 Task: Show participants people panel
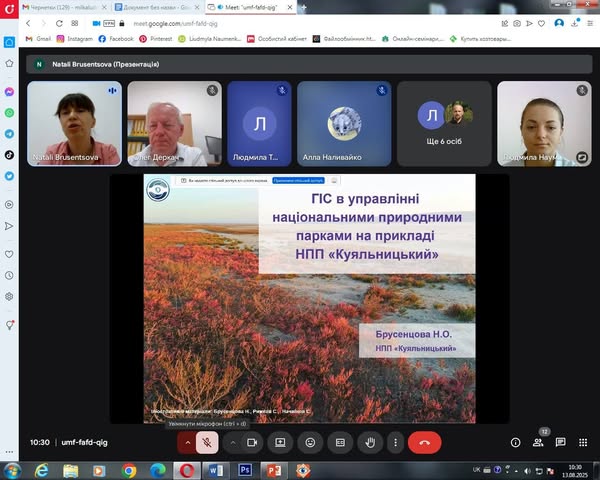pos(538,442)
